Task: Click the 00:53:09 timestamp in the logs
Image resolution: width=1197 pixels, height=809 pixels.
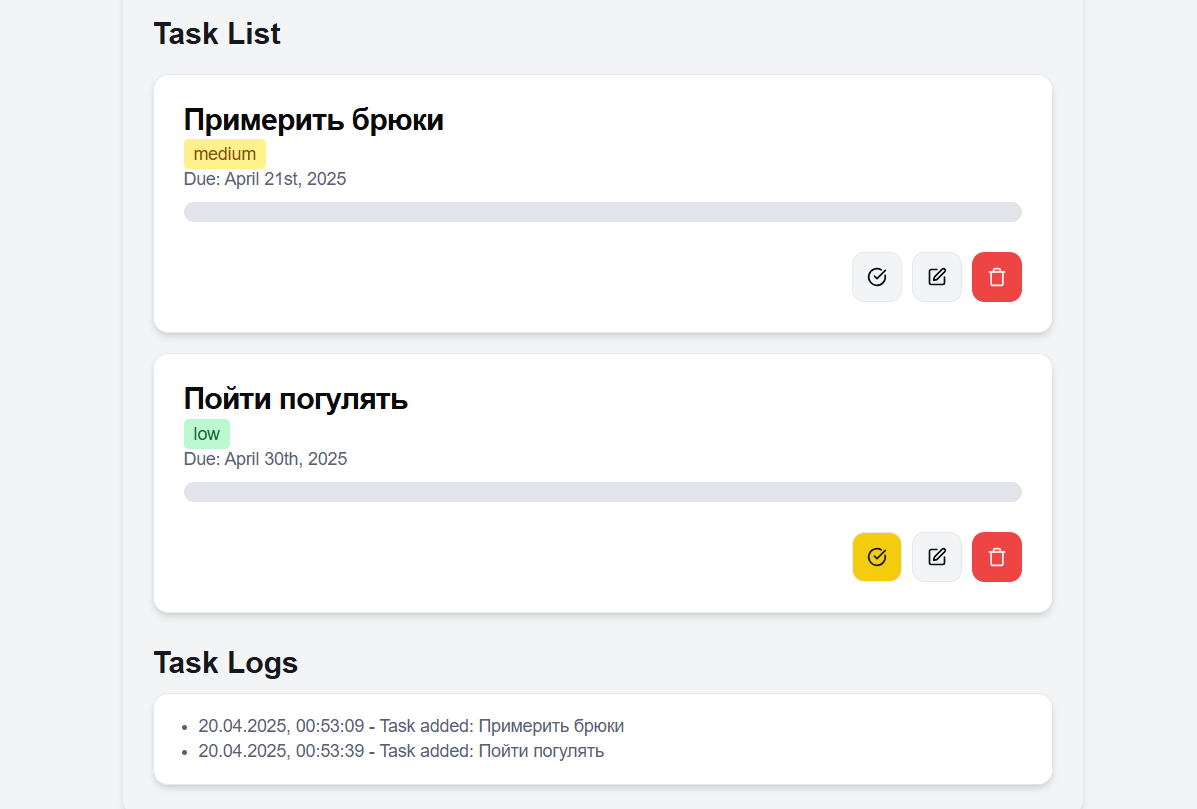Action: (331, 726)
